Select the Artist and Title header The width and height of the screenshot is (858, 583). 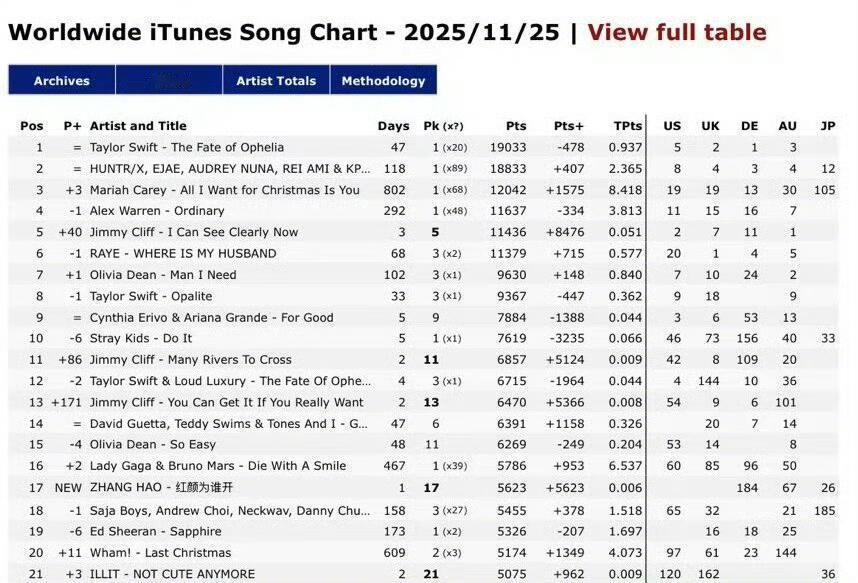point(138,126)
